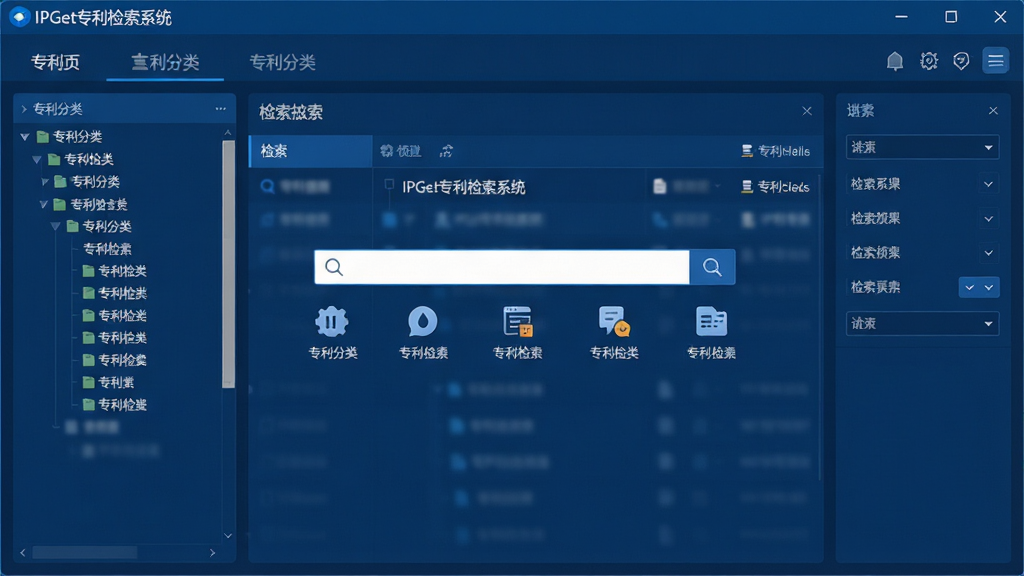Open the last shortcut icon shaped like a document sheet

[711, 321]
